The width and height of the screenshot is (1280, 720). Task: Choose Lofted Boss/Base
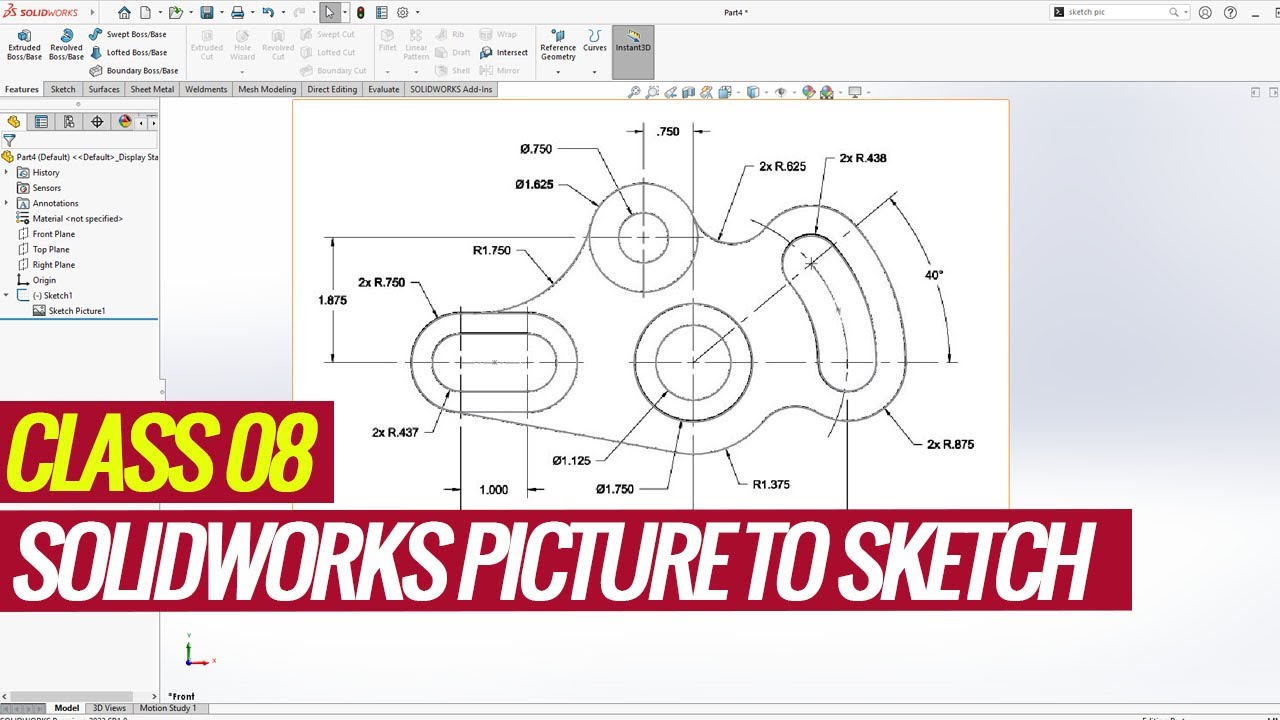coord(128,52)
